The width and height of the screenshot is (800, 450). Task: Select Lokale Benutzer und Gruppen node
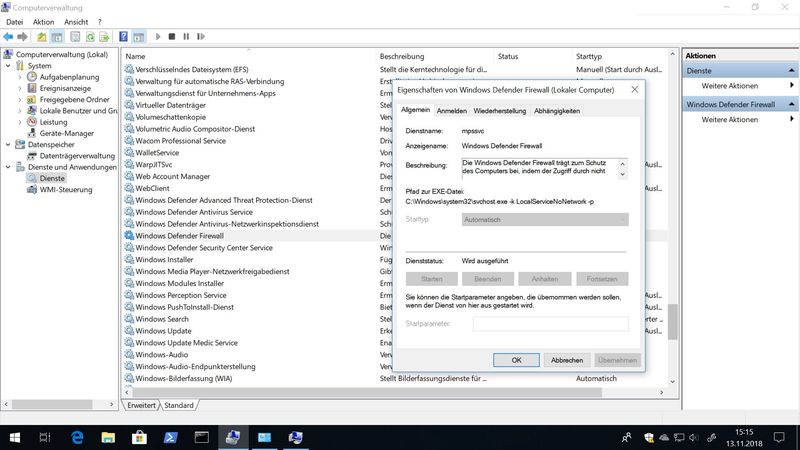coord(79,111)
